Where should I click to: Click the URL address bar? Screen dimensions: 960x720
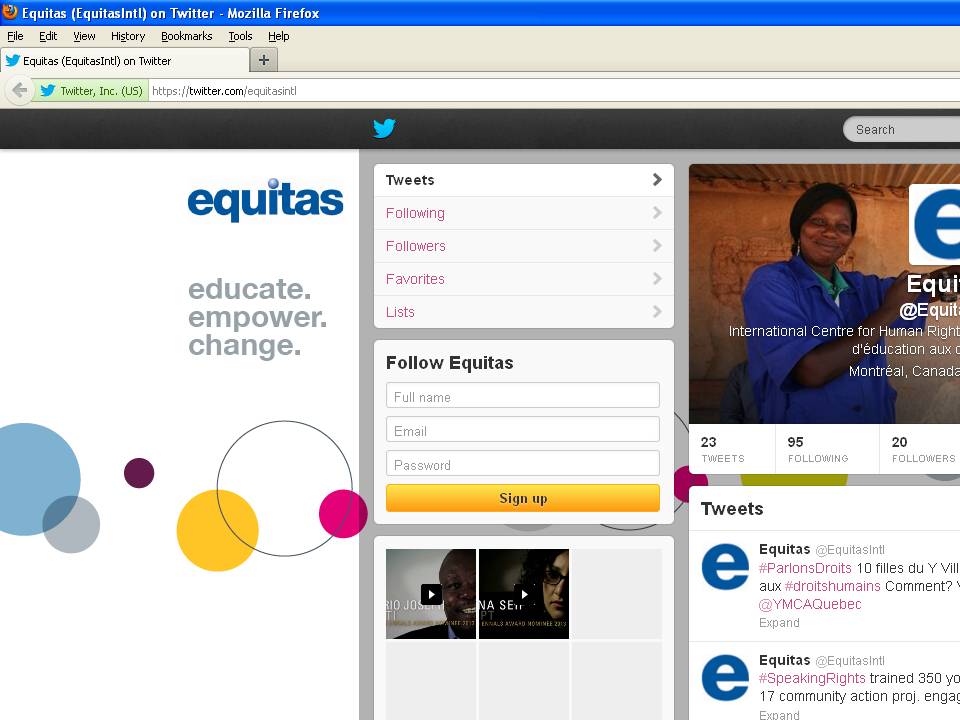pyautogui.click(x=554, y=91)
